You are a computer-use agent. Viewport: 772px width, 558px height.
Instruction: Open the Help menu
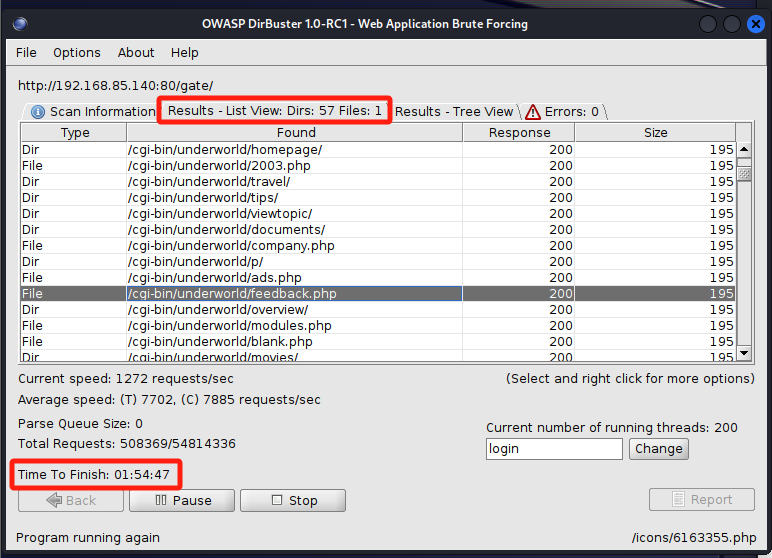(x=185, y=52)
